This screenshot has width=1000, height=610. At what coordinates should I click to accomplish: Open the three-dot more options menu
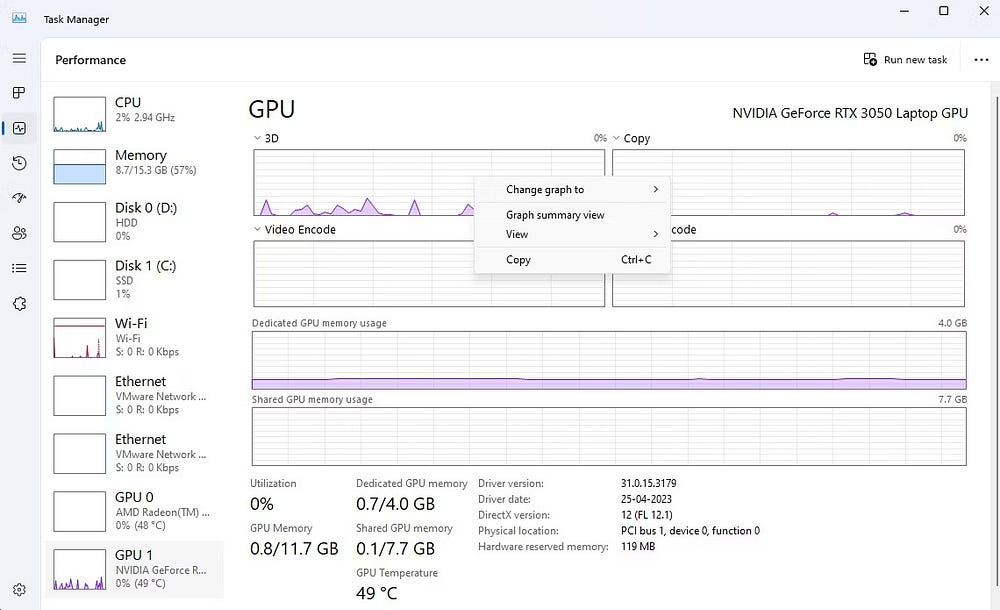(x=981, y=59)
